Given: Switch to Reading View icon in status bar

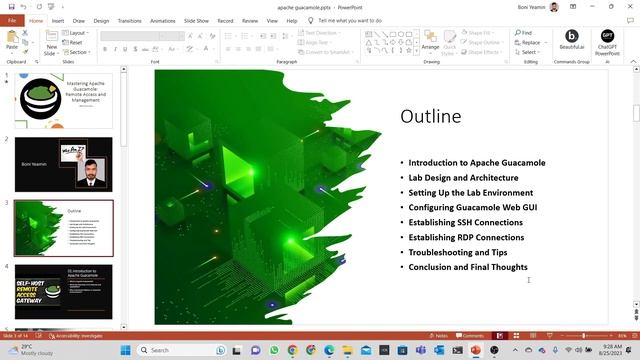Looking at the screenshot, I should tap(533, 336).
